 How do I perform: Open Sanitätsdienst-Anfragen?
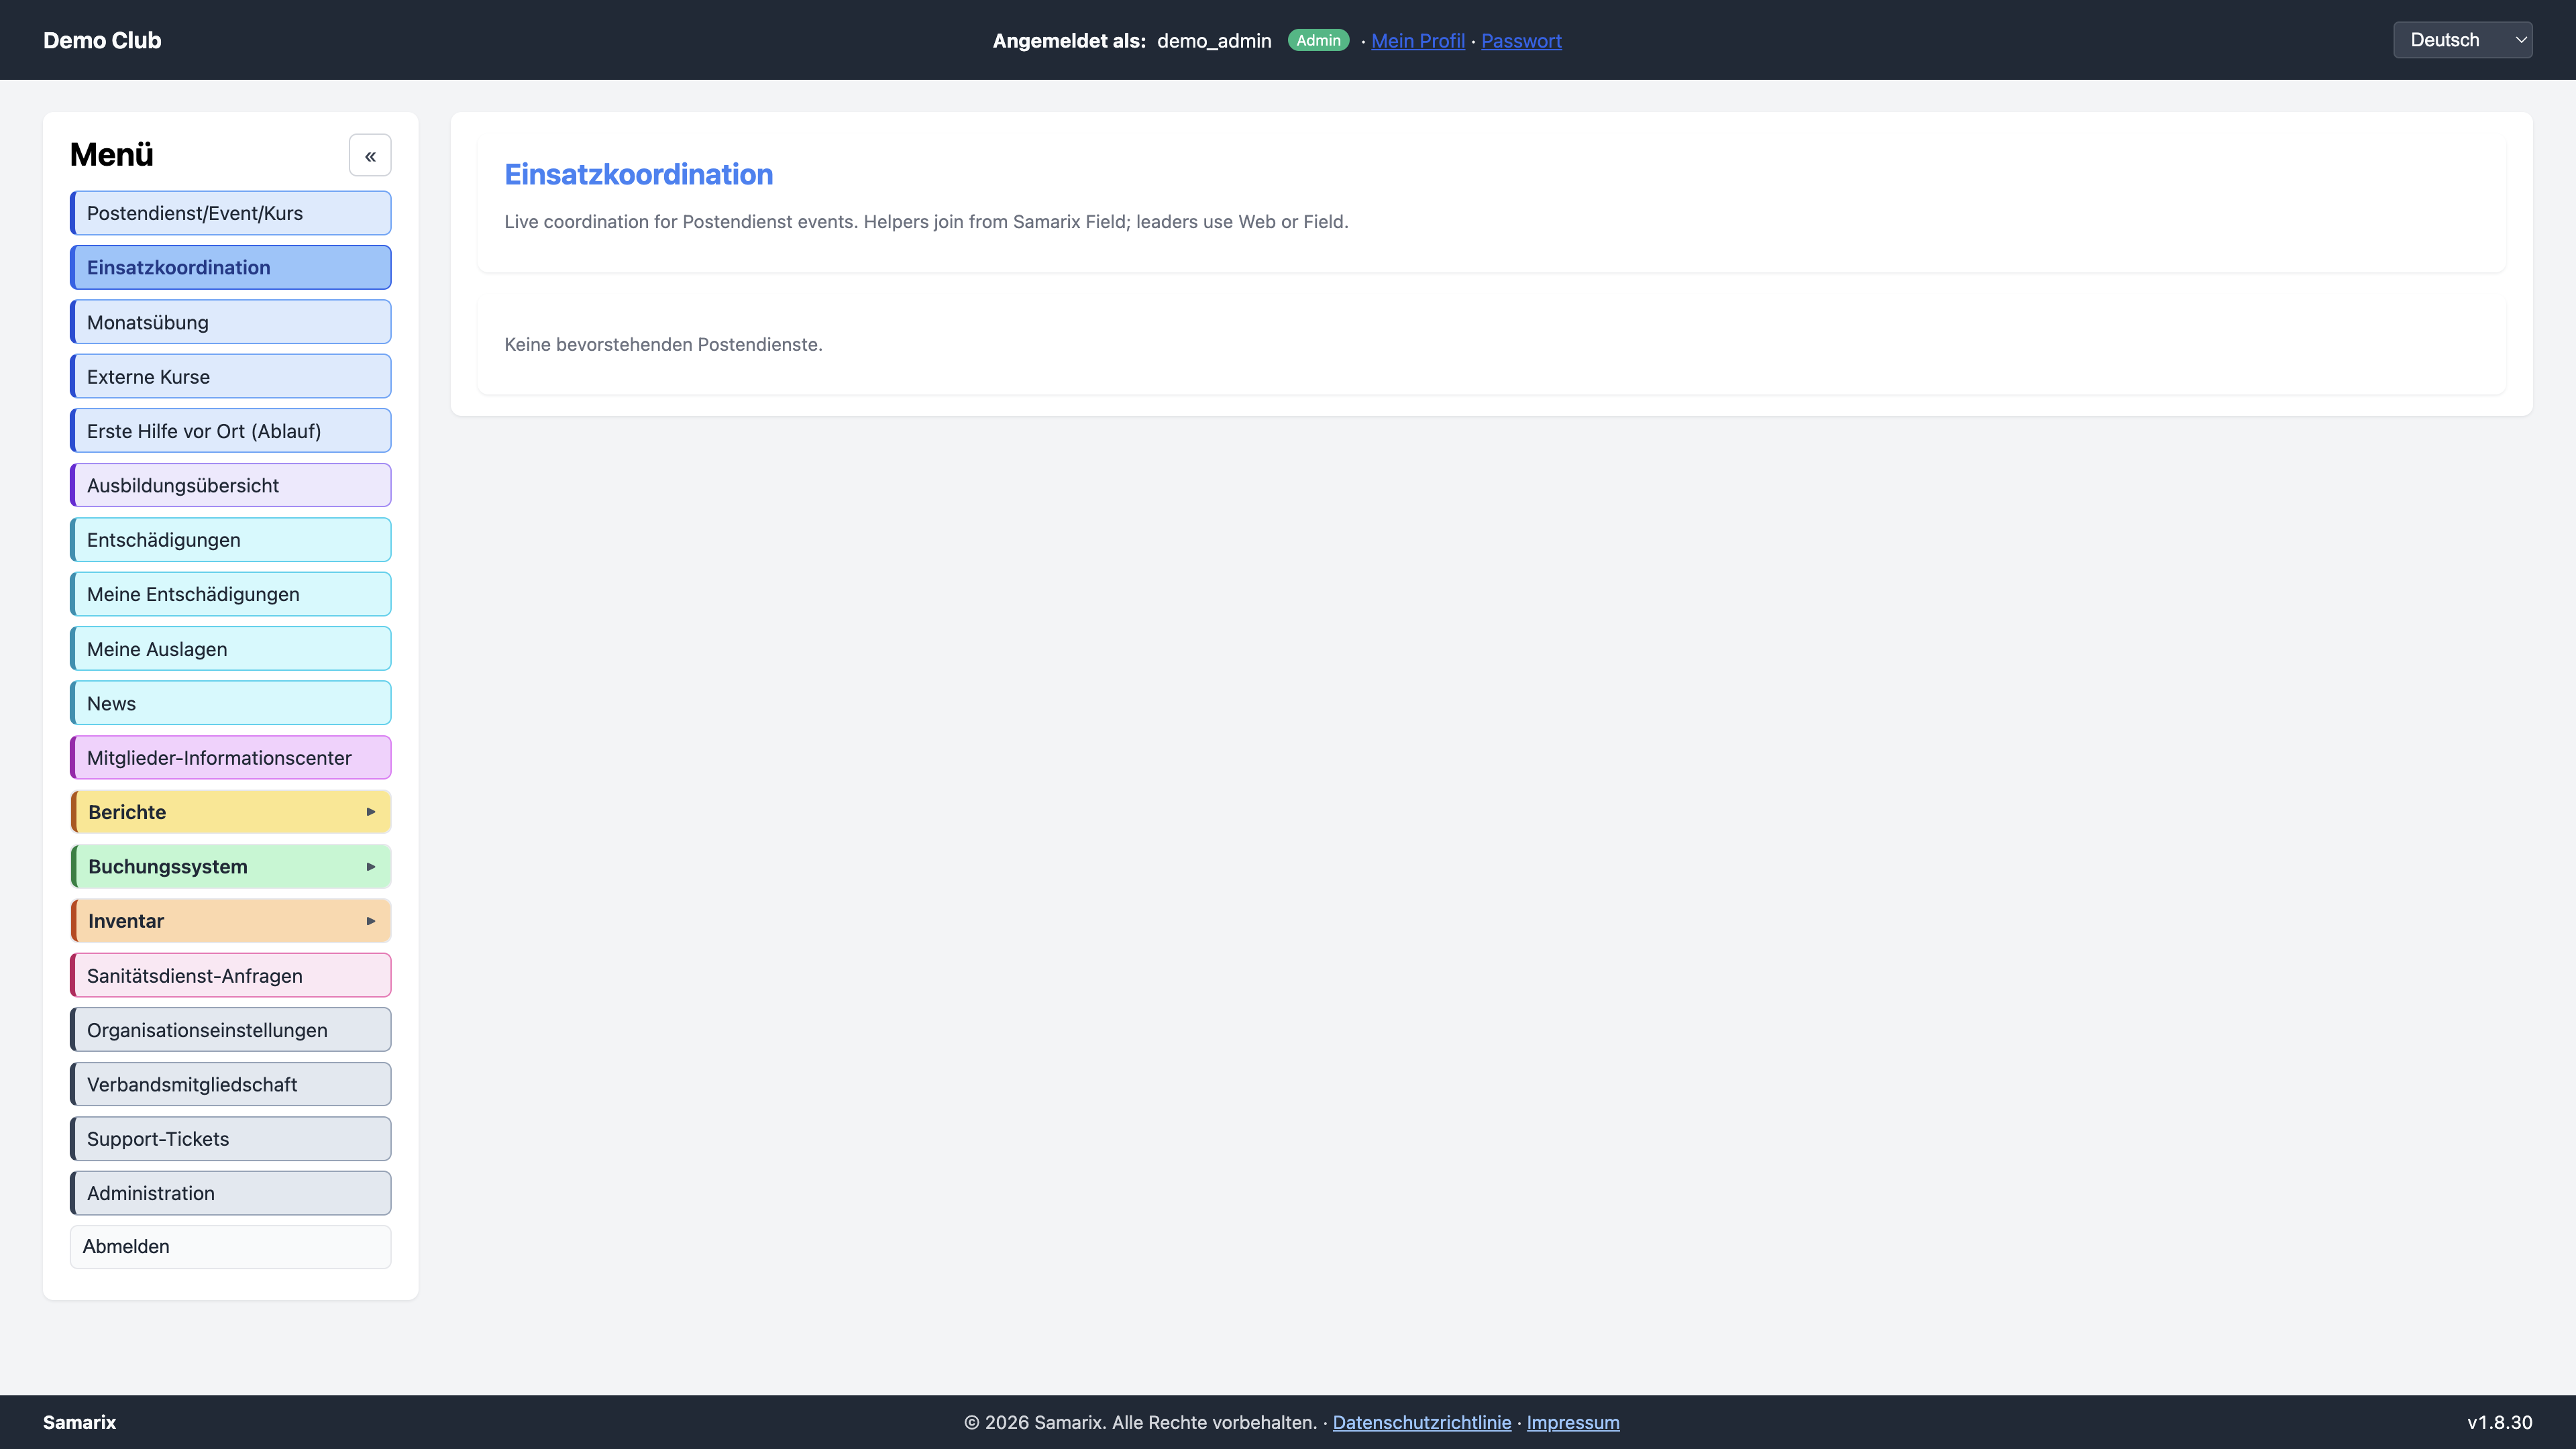231,975
